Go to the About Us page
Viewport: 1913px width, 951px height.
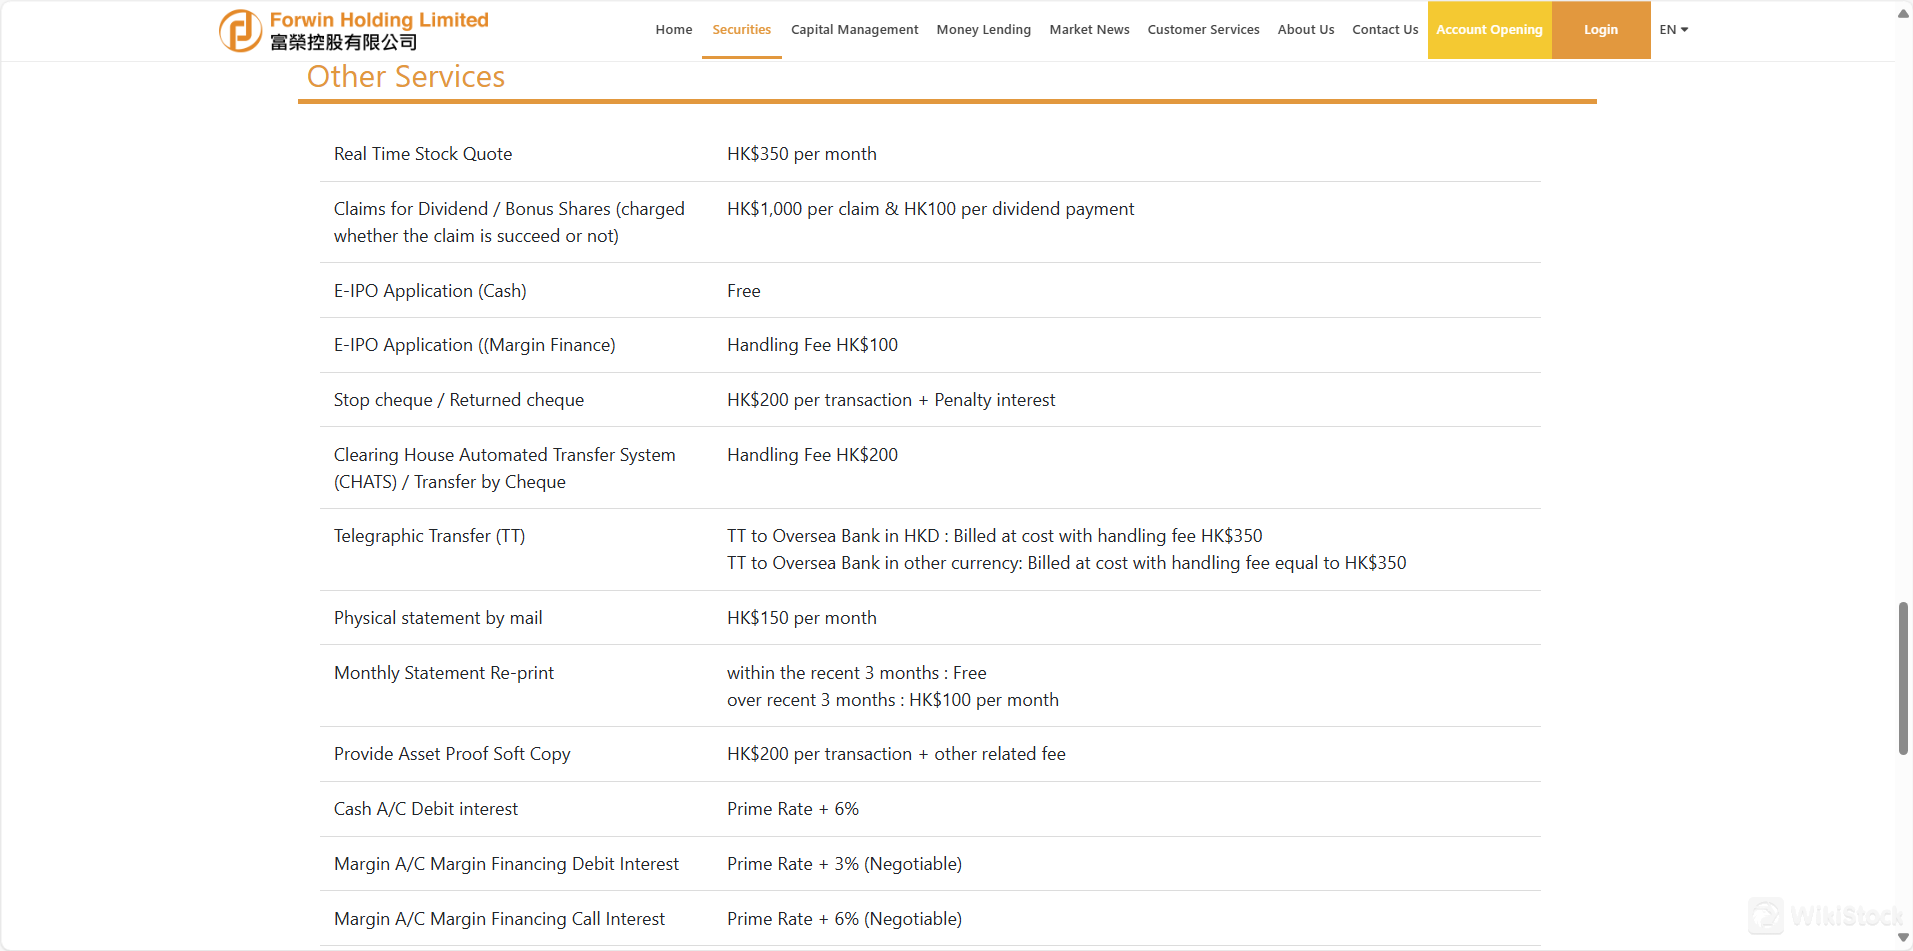pos(1305,29)
